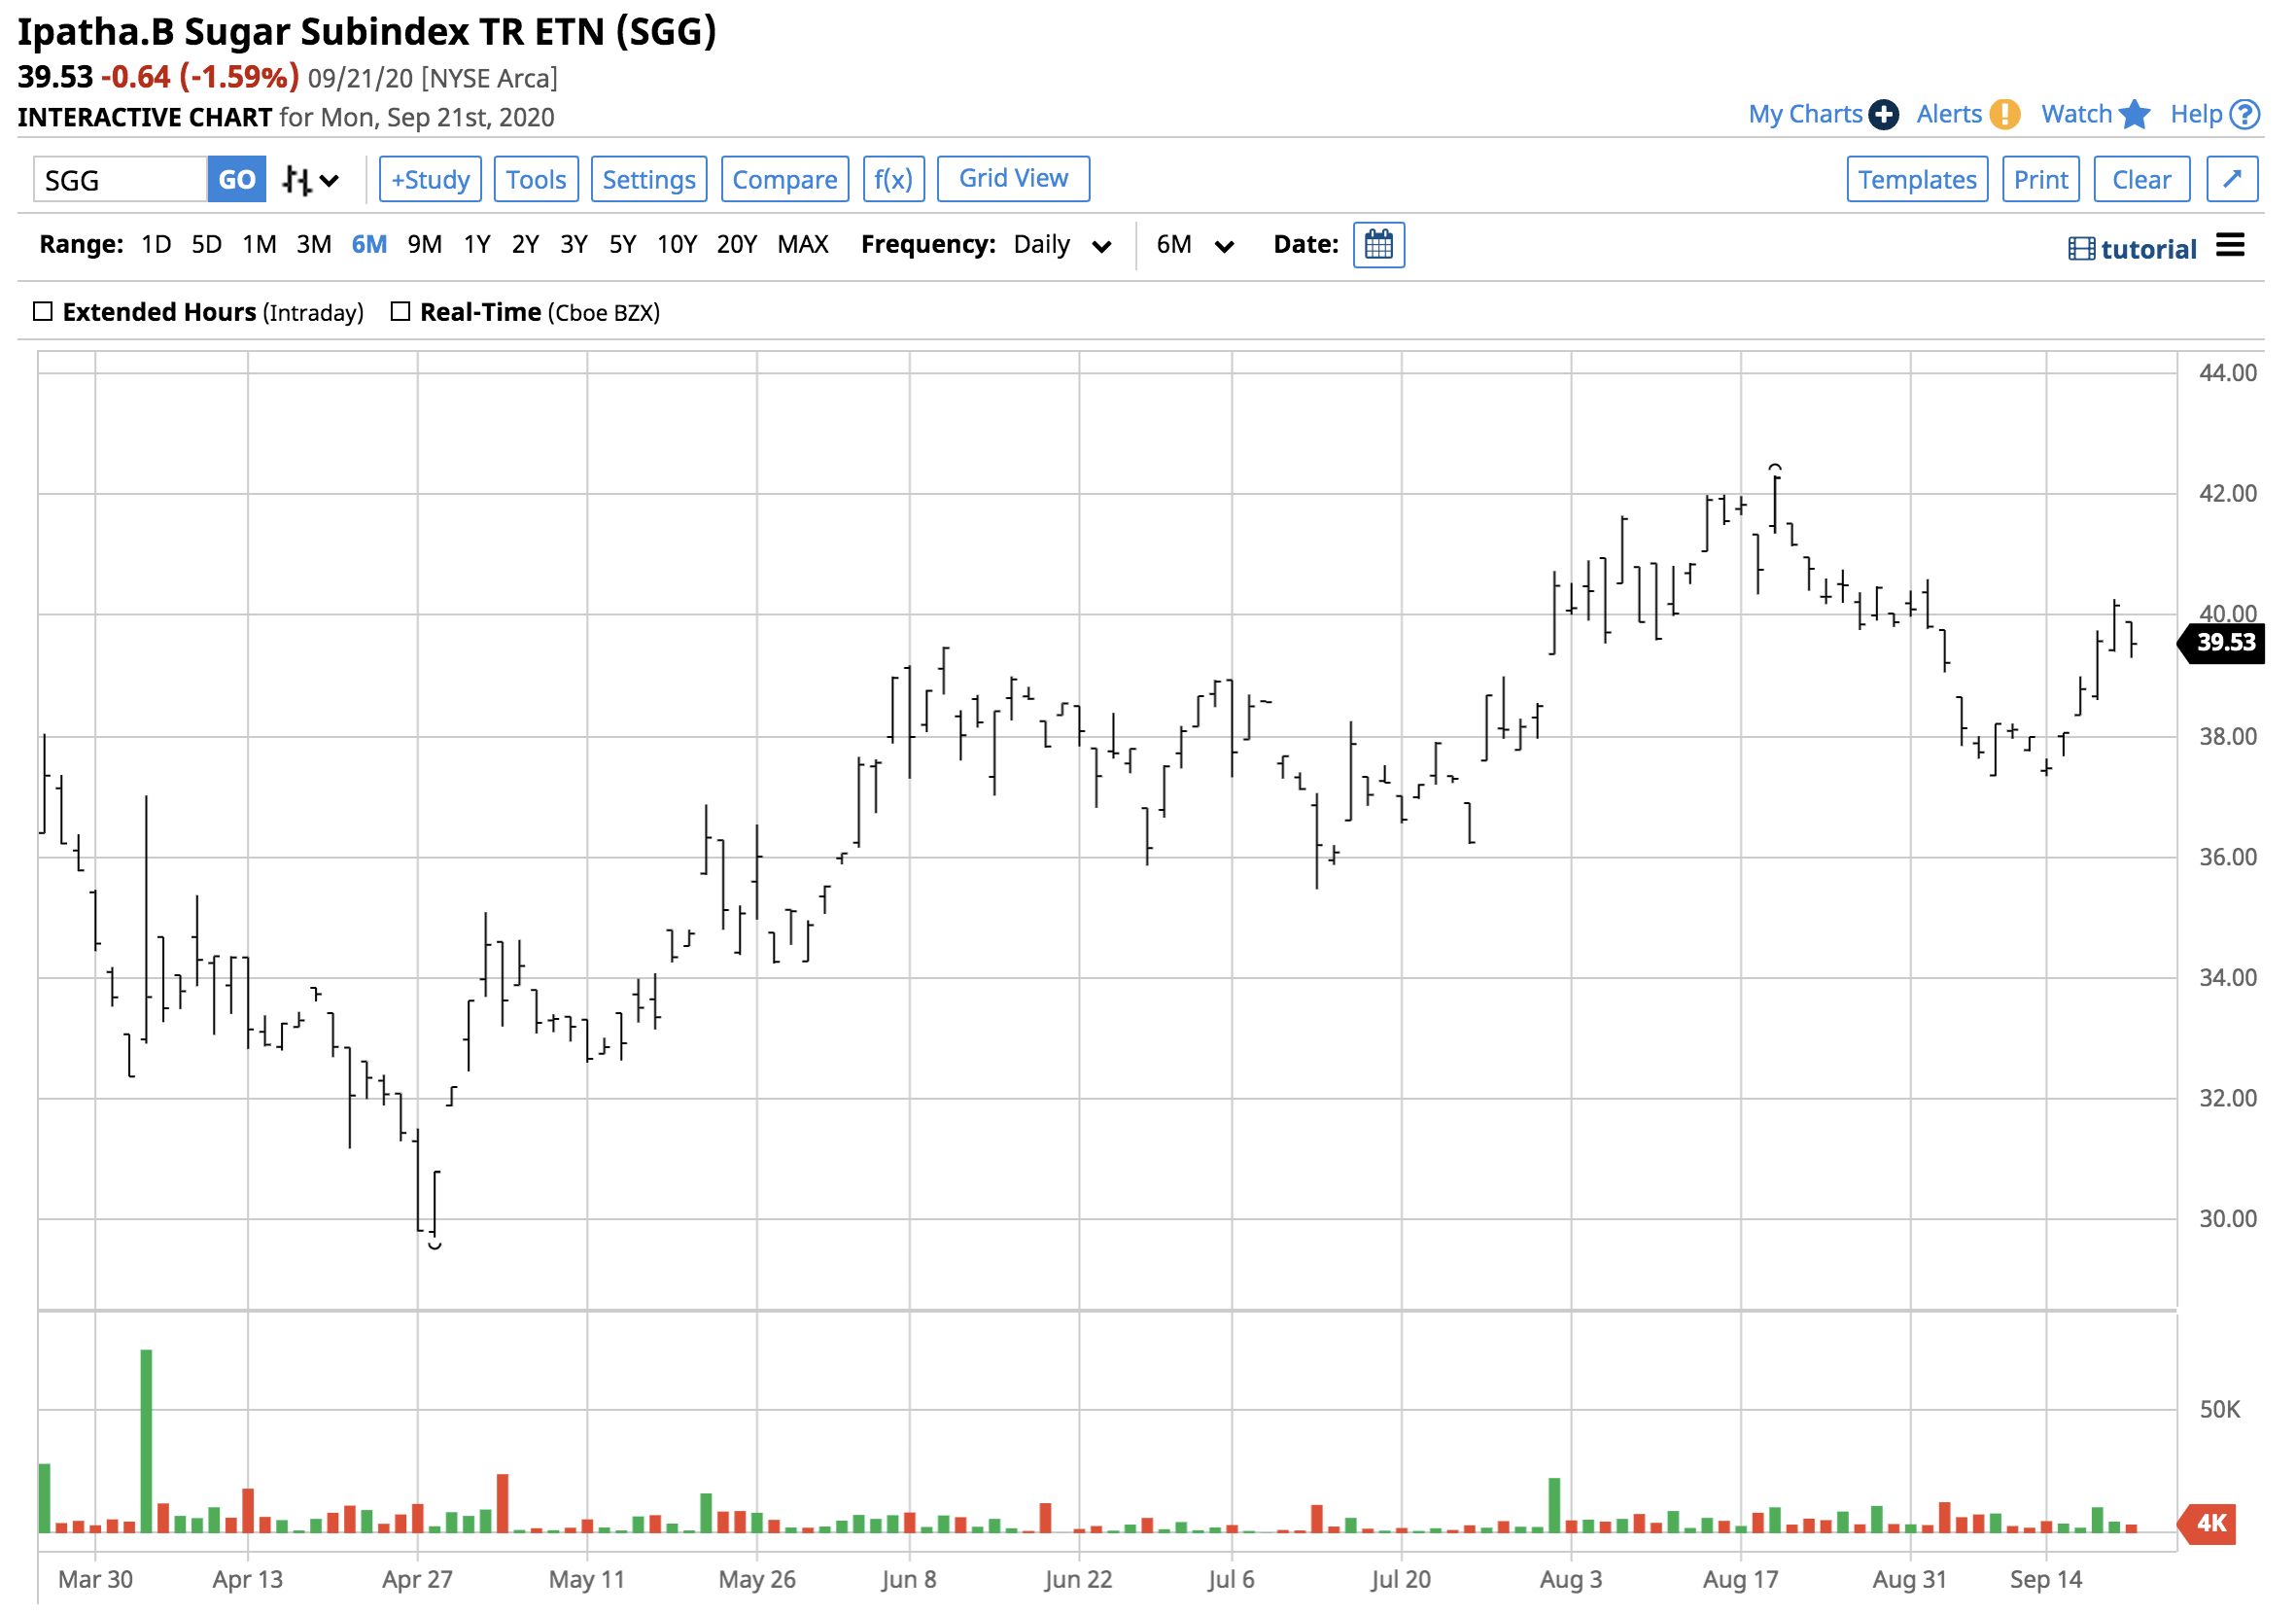Expand the chart type dropdown arrow
This screenshot has height=1614, width=2296.
pyautogui.click(x=329, y=182)
